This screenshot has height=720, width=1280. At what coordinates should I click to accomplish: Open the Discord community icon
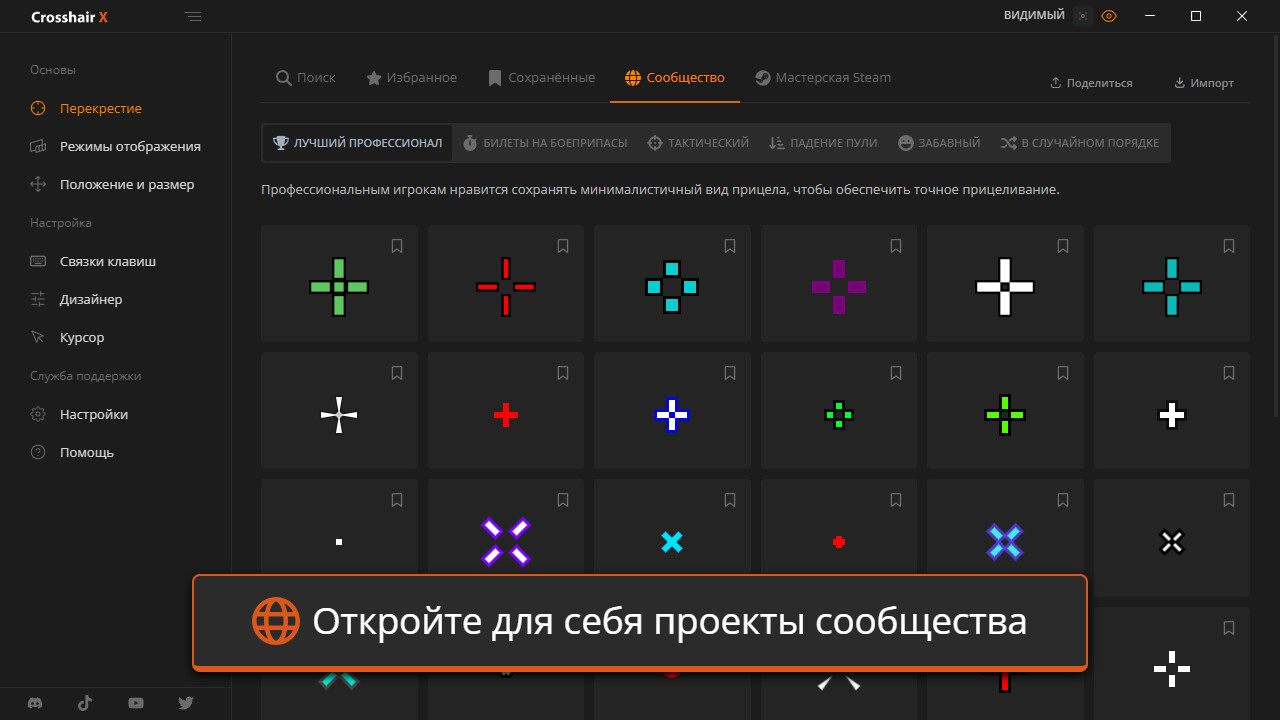(x=35, y=703)
